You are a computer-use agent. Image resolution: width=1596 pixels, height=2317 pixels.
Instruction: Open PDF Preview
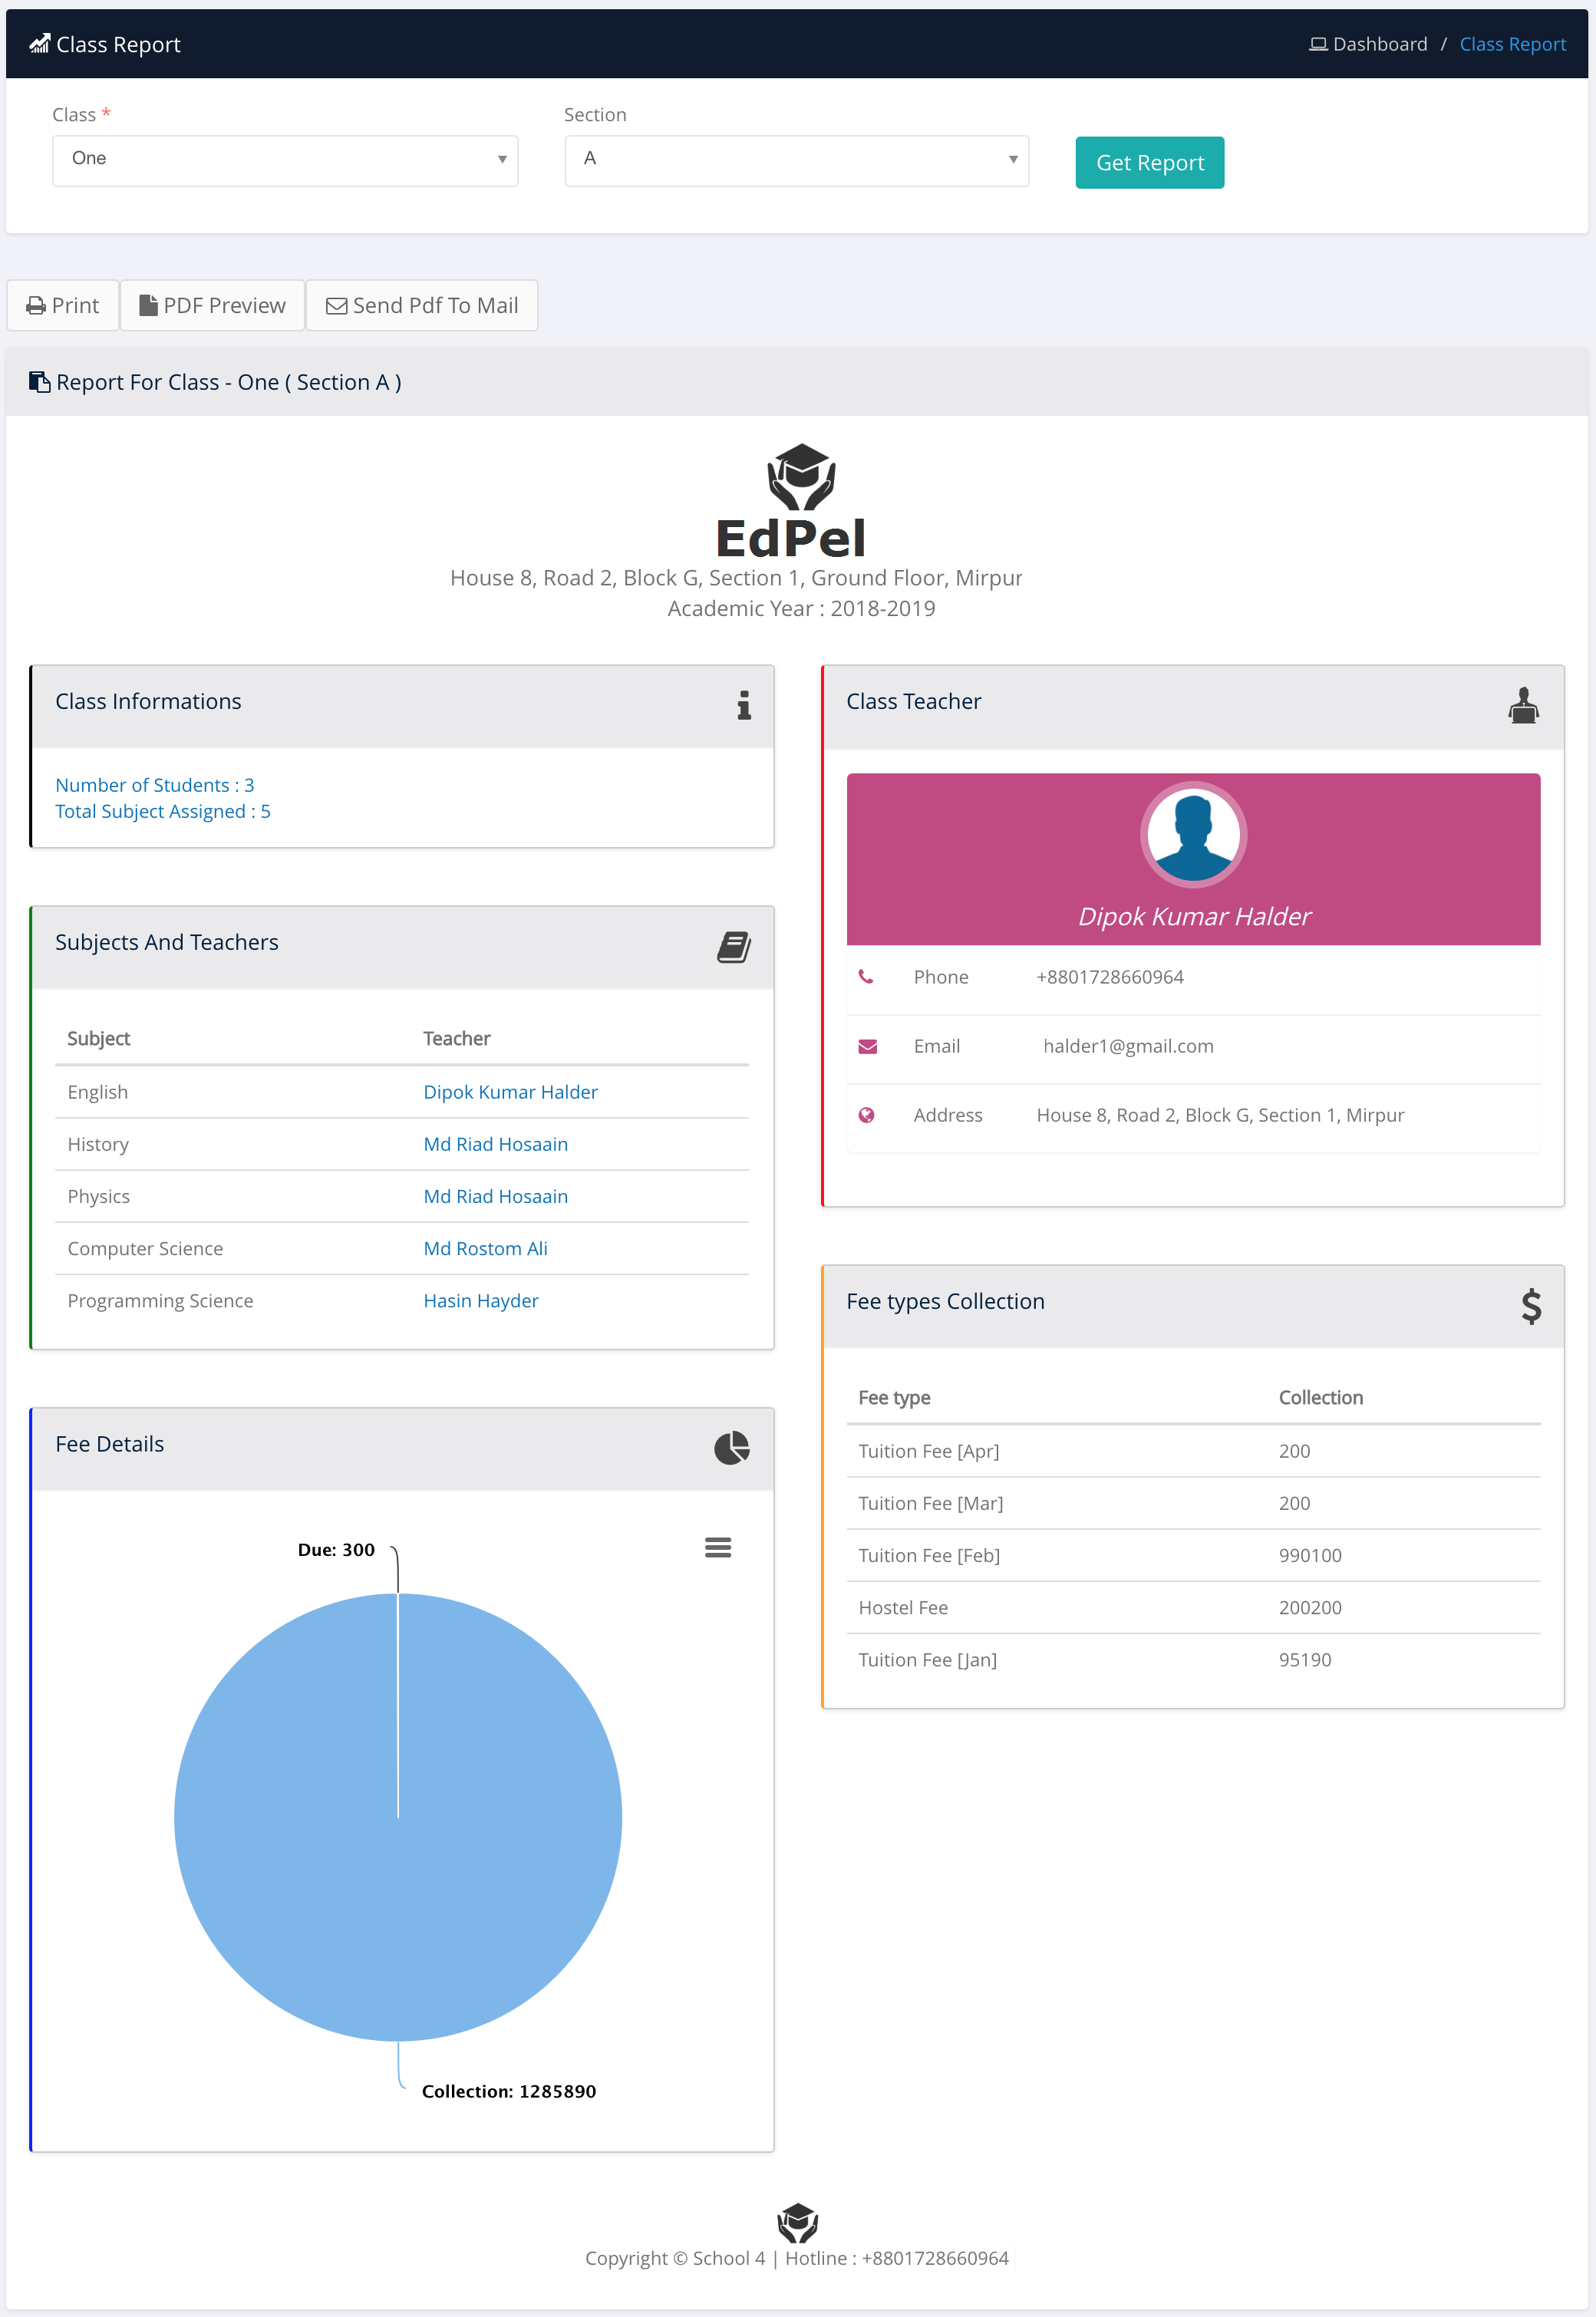[x=212, y=305]
